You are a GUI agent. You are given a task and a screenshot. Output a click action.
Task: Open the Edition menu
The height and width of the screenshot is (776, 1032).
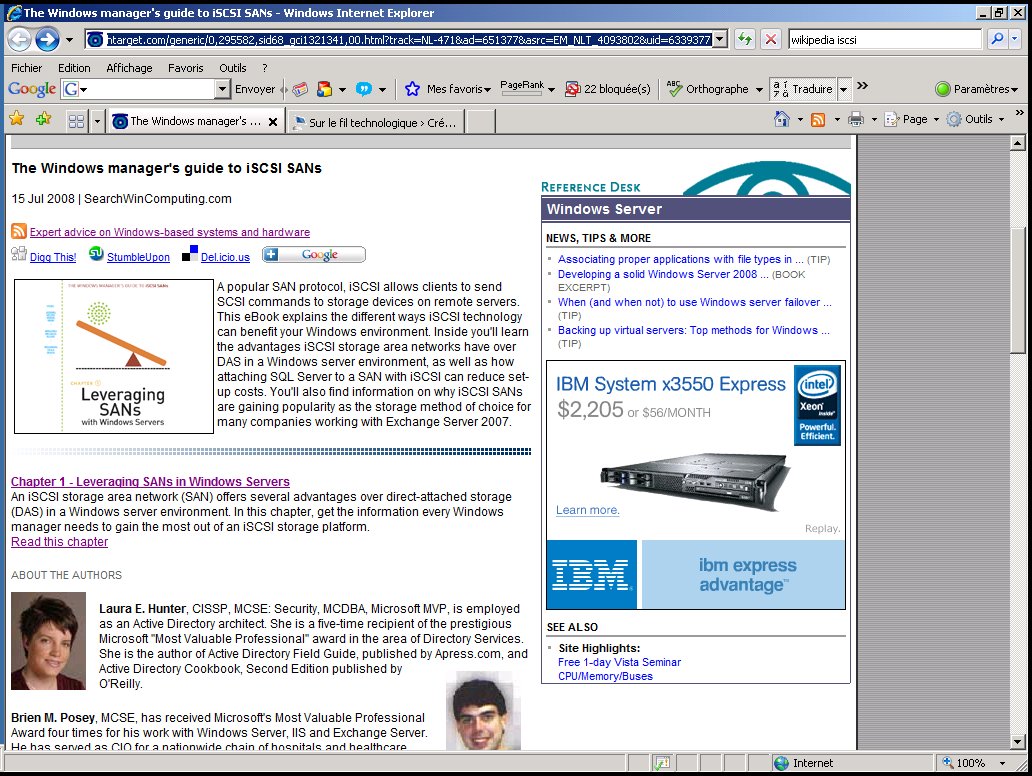[74, 68]
